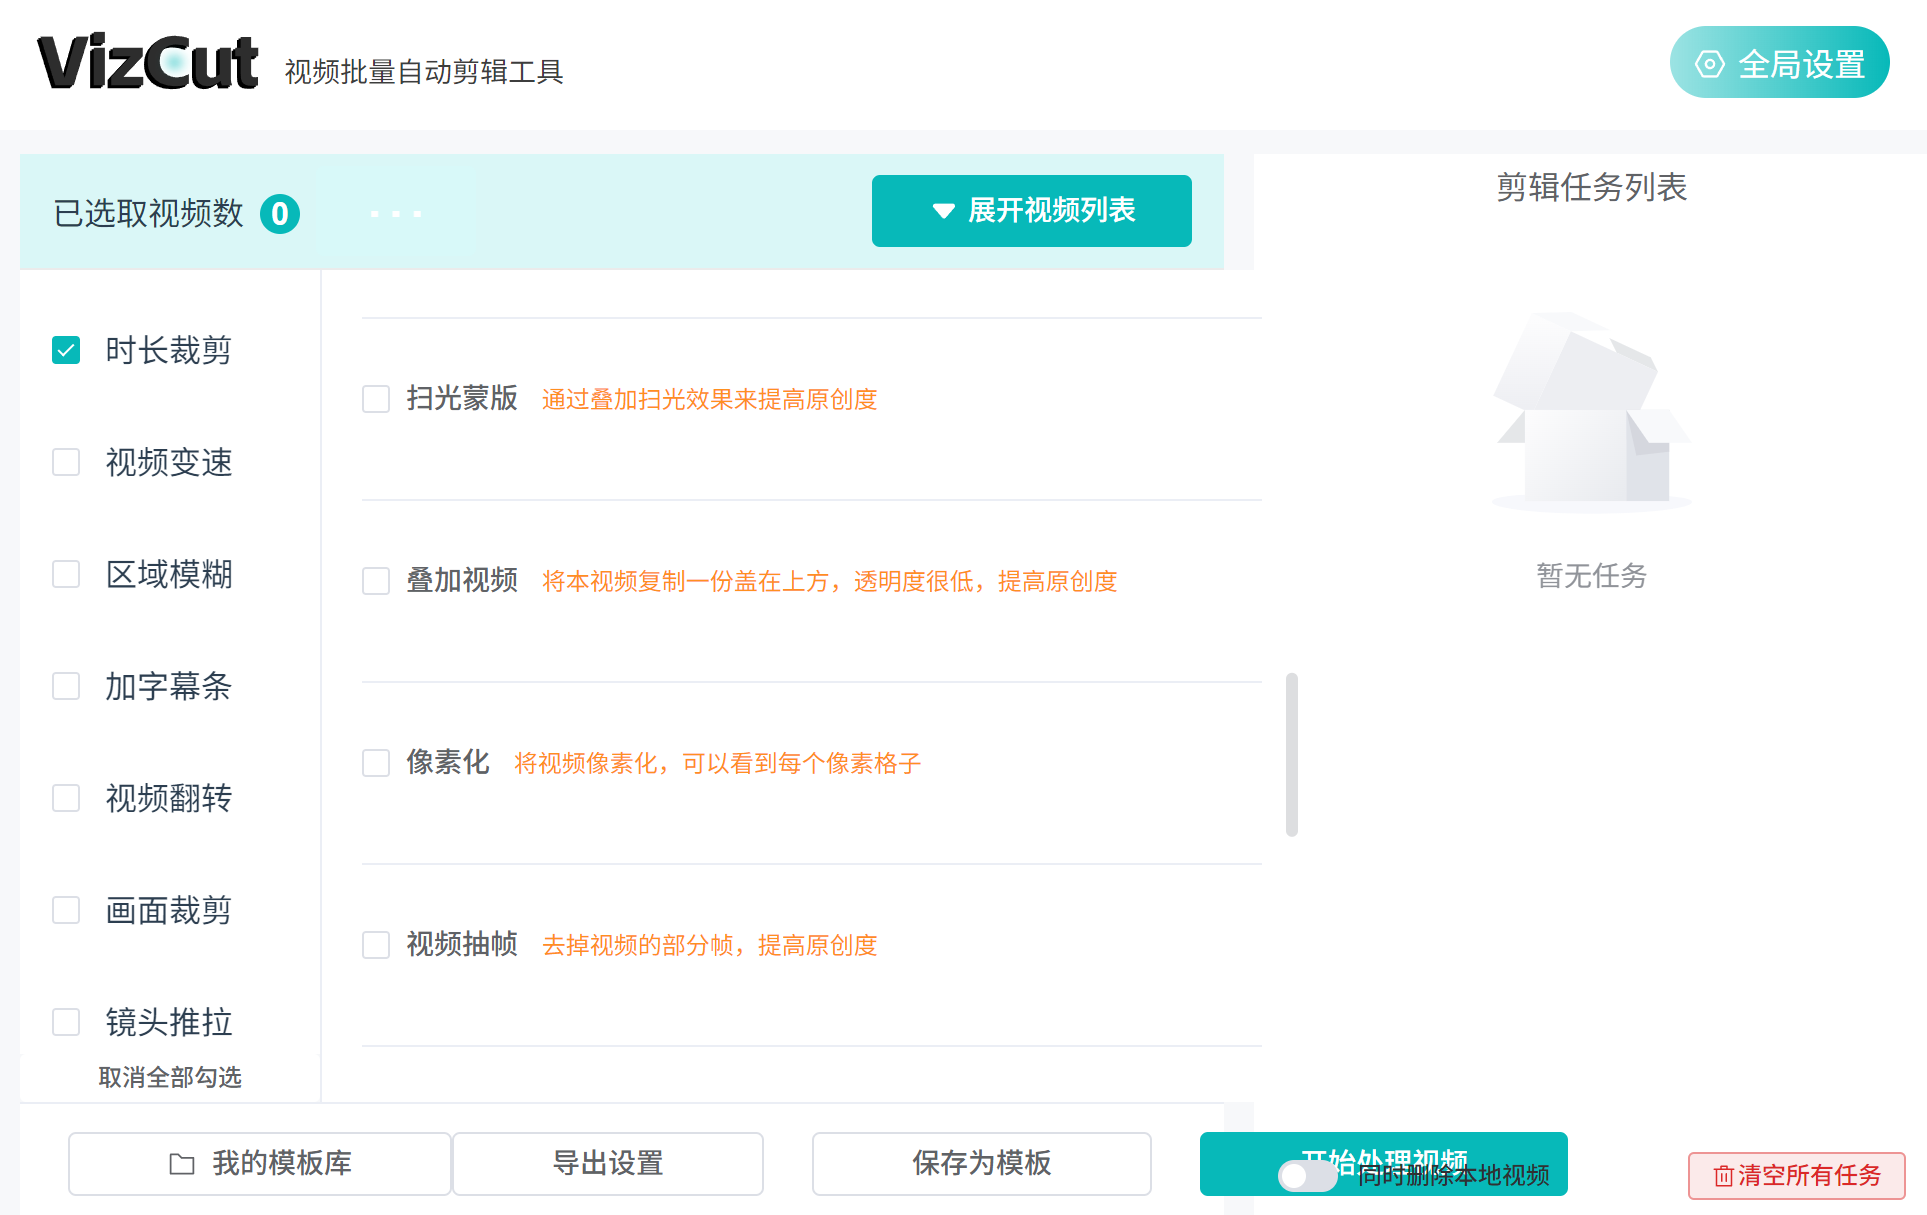The image size is (1927, 1215).
Task: Click the vertical scrollbar of effects list
Action: (1292, 755)
